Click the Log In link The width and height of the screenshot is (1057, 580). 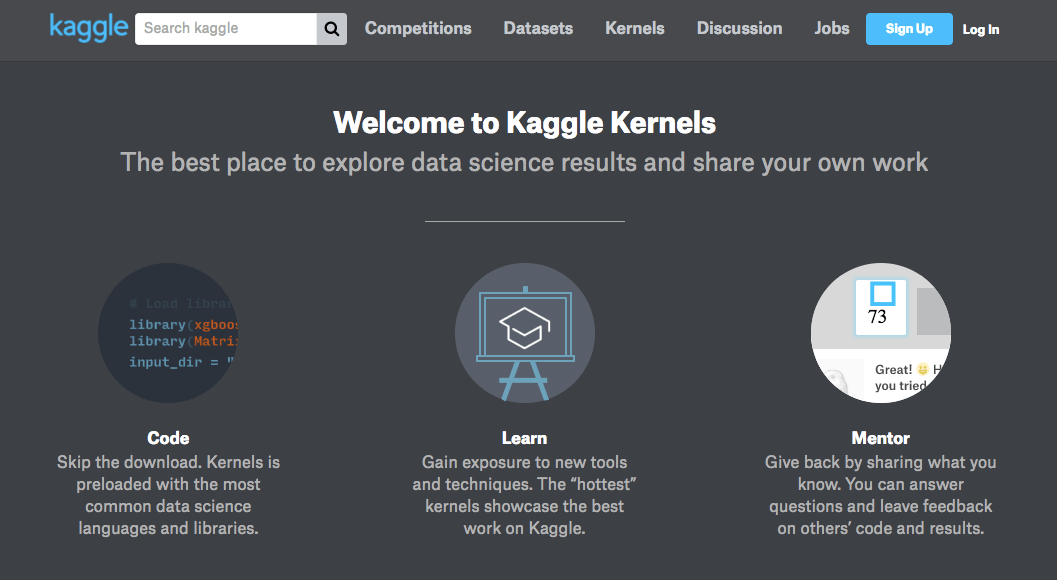(981, 30)
